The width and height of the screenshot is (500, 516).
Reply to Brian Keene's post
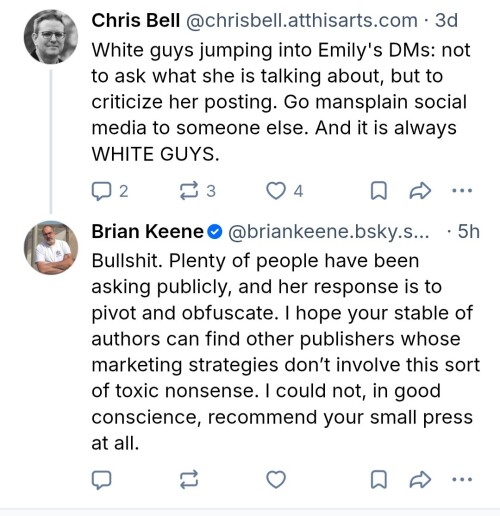pos(102,480)
